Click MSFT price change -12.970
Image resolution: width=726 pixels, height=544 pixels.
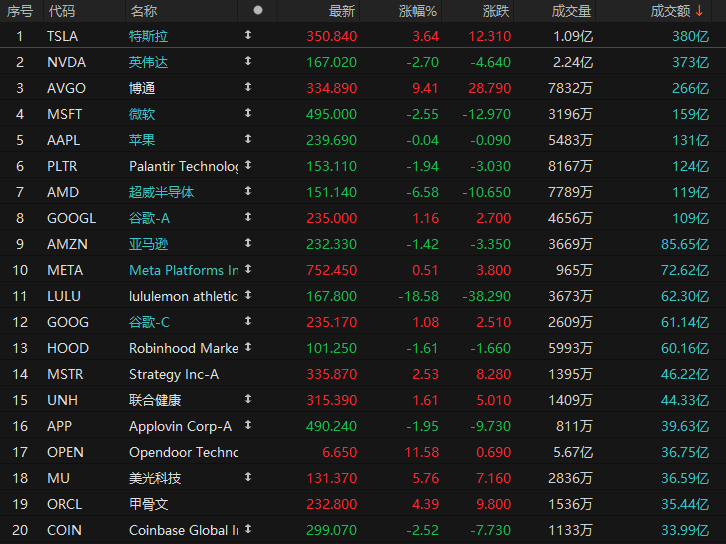click(x=487, y=114)
